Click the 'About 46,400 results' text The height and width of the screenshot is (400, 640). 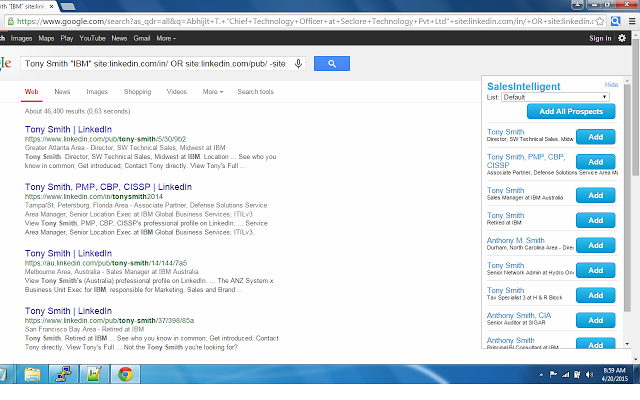pyautogui.click(x=78, y=111)
